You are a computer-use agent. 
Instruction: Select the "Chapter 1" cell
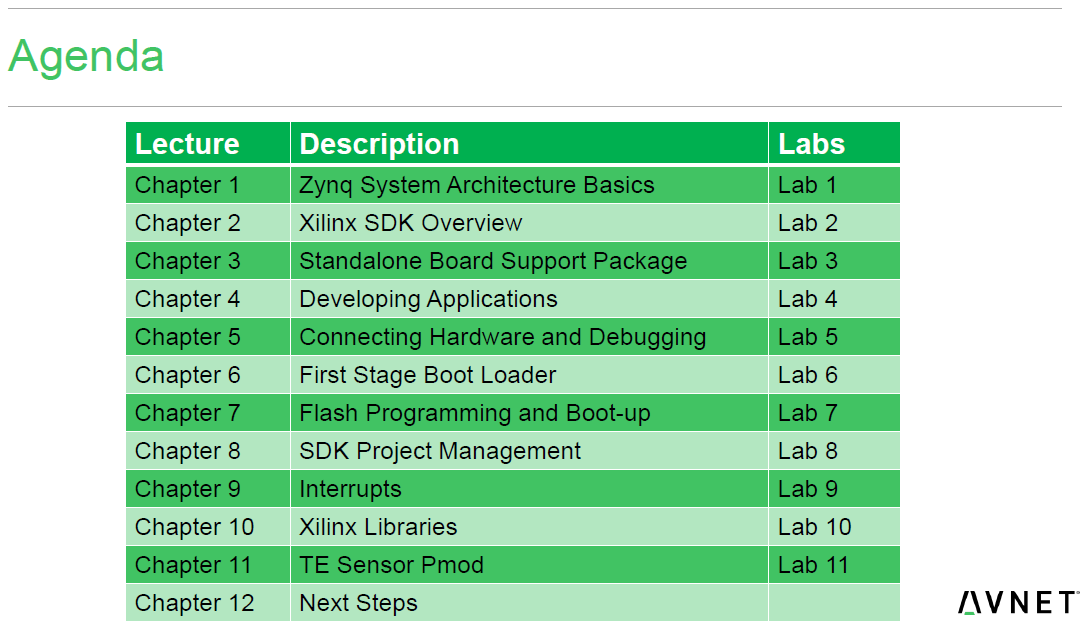pos(208,185)
